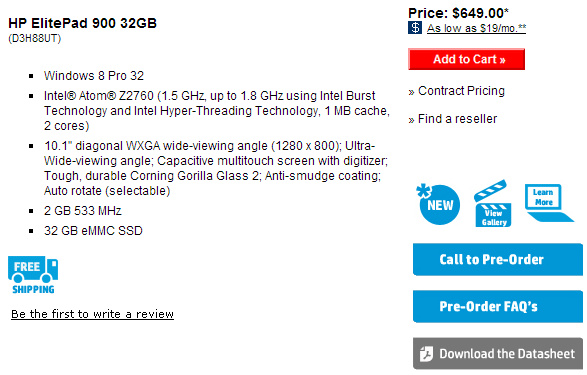Click the PDF icon on the datasheet button
This screenshot has height=375, width=587.
[x=426, y=354]
